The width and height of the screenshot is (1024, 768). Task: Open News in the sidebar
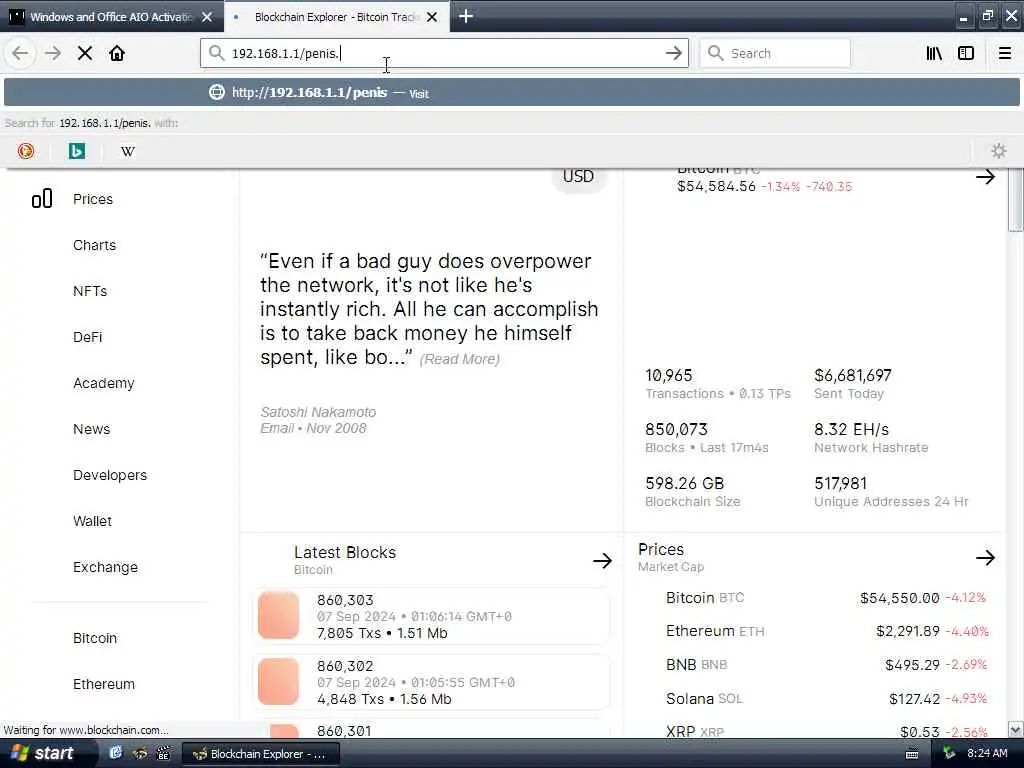click(x=91, y=429)
